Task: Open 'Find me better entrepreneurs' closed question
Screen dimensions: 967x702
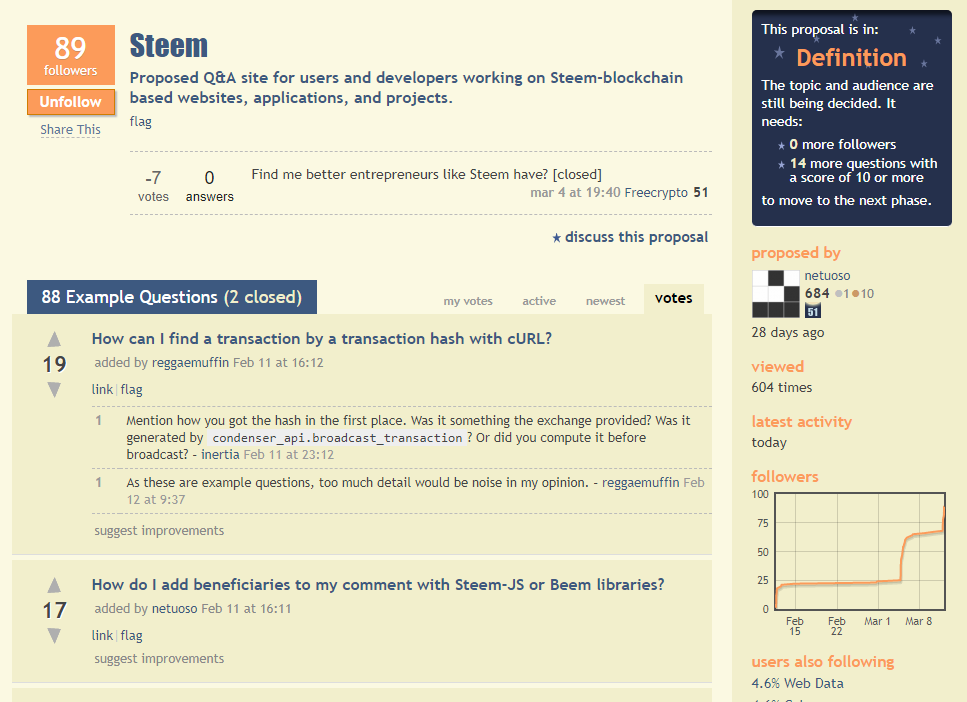Action: pyautogui.click(x=426, y=175)
